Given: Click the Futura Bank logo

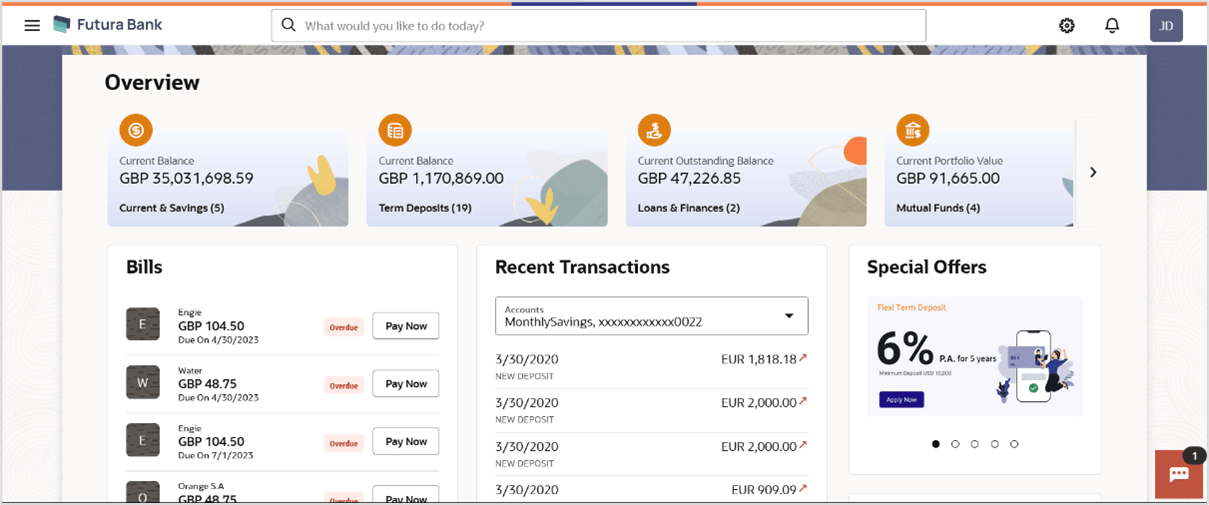Looking at the screenshot, I should click(x=107, y=25).
